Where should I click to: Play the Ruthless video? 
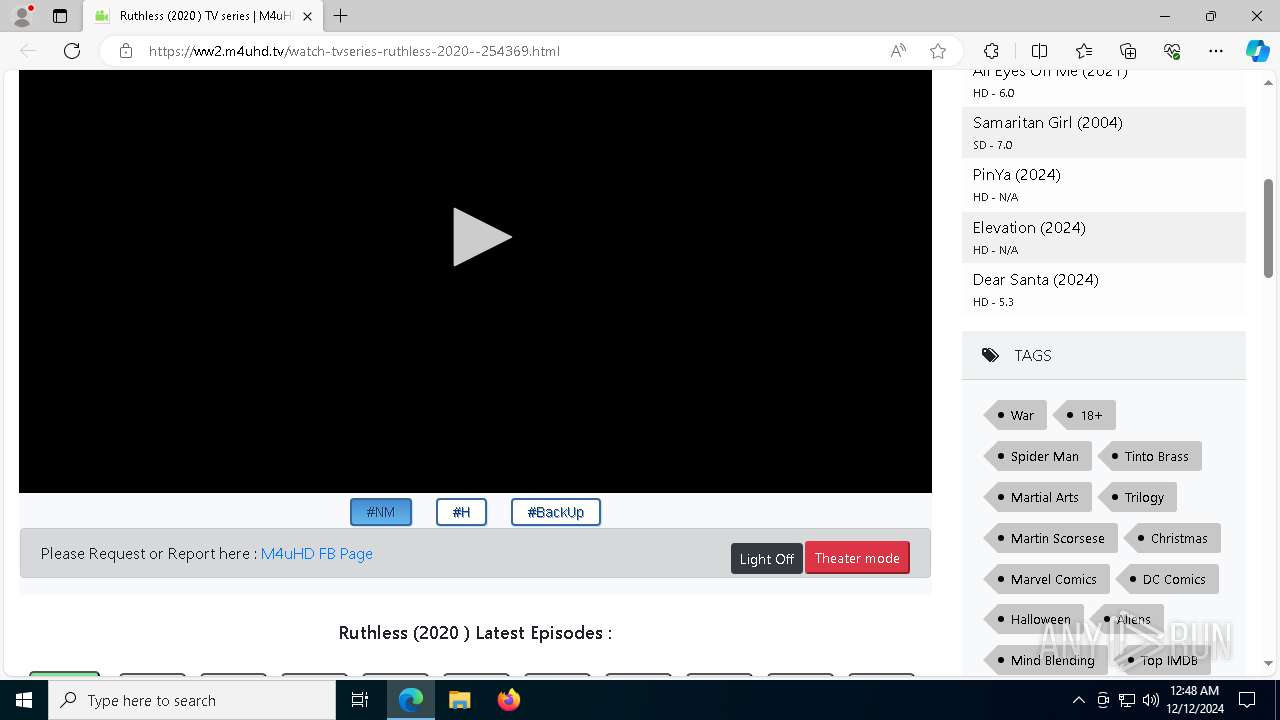pos(482,237)
